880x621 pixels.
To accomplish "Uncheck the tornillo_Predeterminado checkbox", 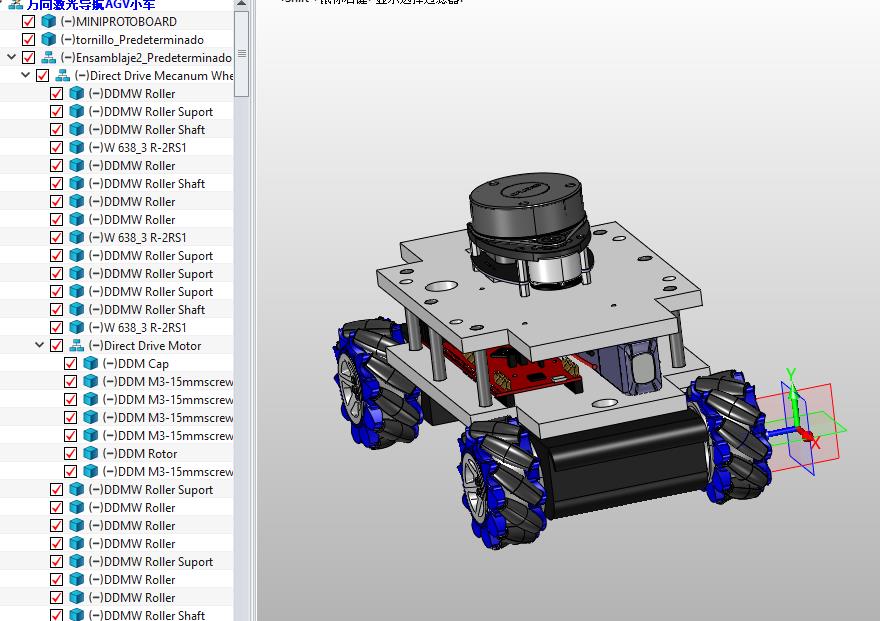I will pos(28,40).
